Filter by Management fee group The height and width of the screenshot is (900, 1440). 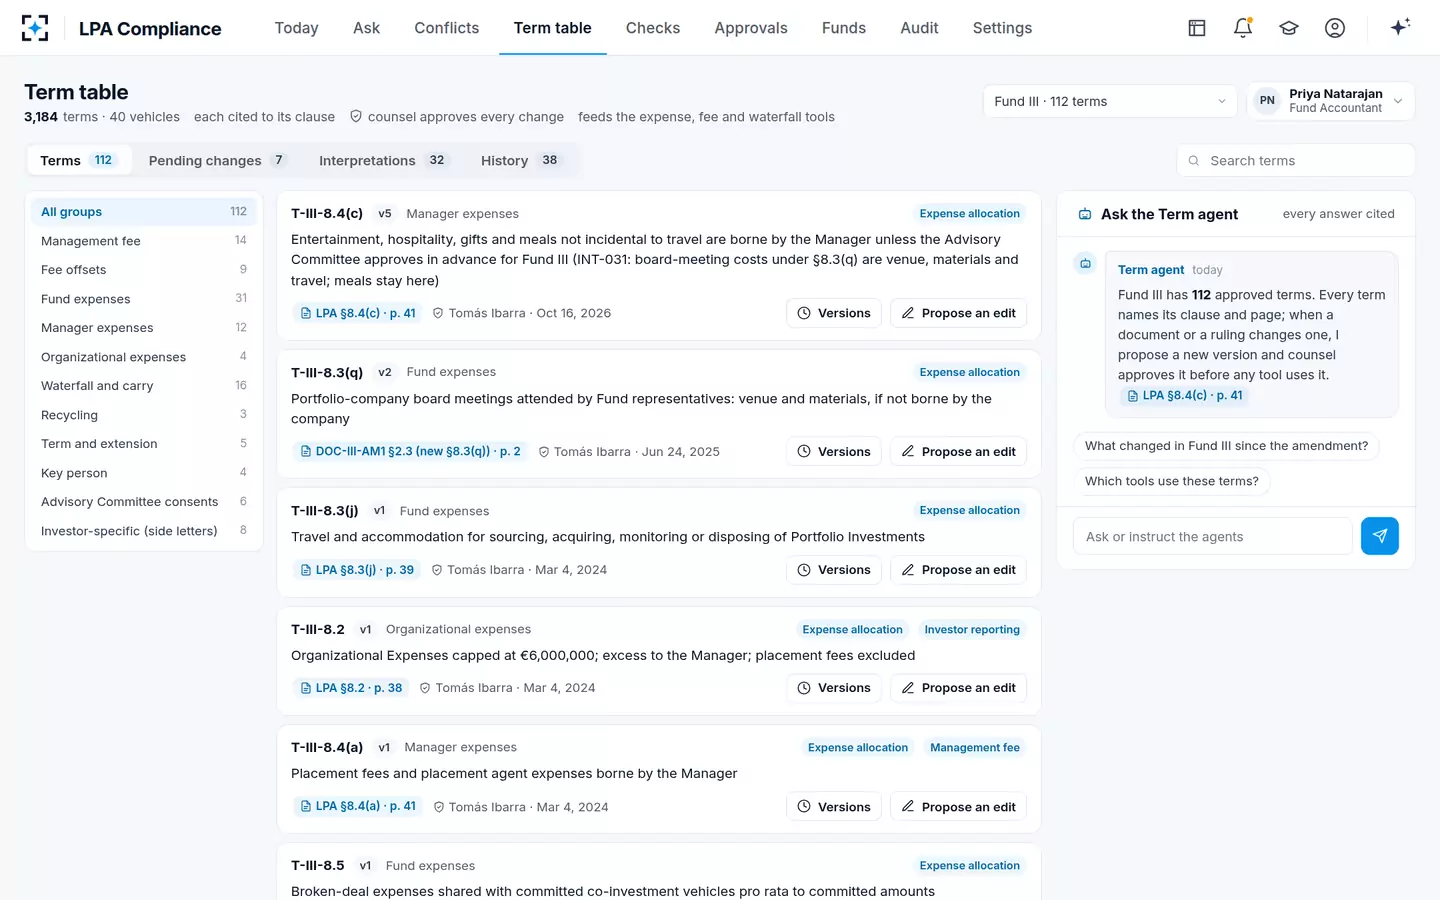[x=144, y=241]
